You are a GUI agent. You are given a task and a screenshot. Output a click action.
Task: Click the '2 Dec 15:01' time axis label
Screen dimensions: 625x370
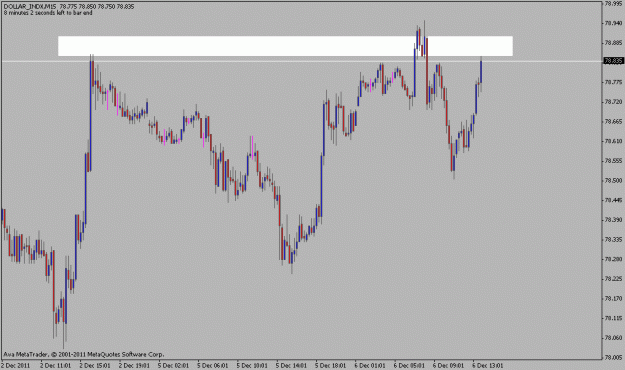tap(95, 365)
